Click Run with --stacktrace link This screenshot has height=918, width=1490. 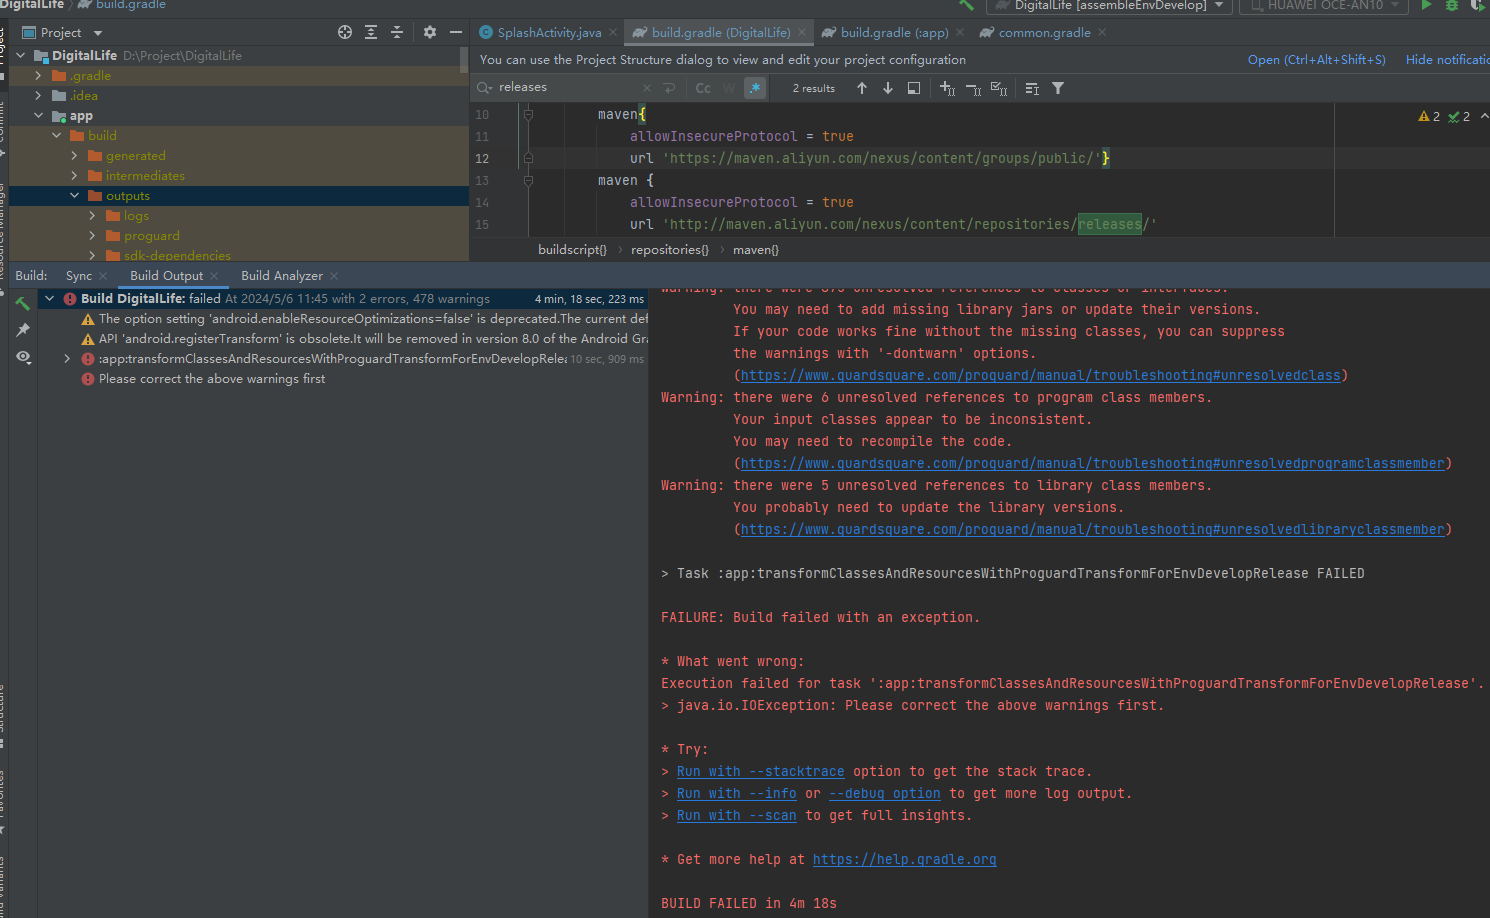(x=760, y=771)
